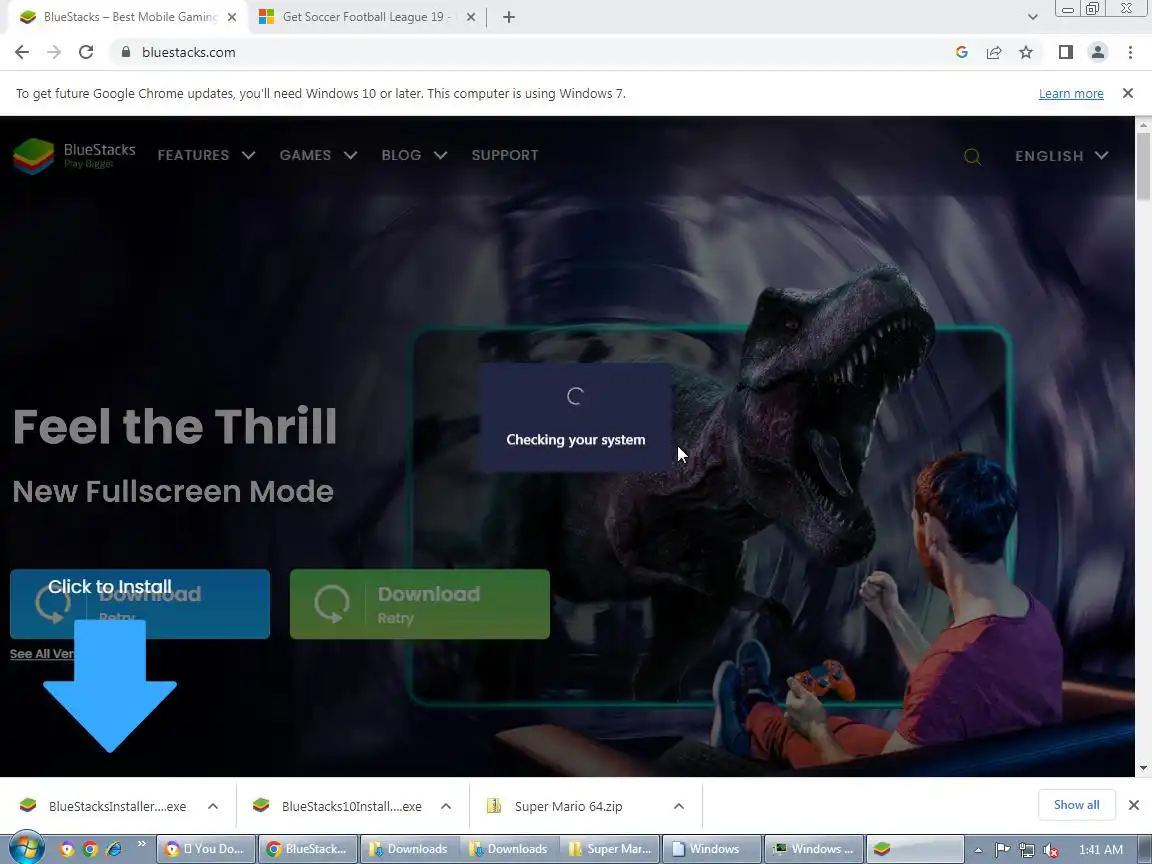Open BlueStacks10Install exe download

coord(351,806)
